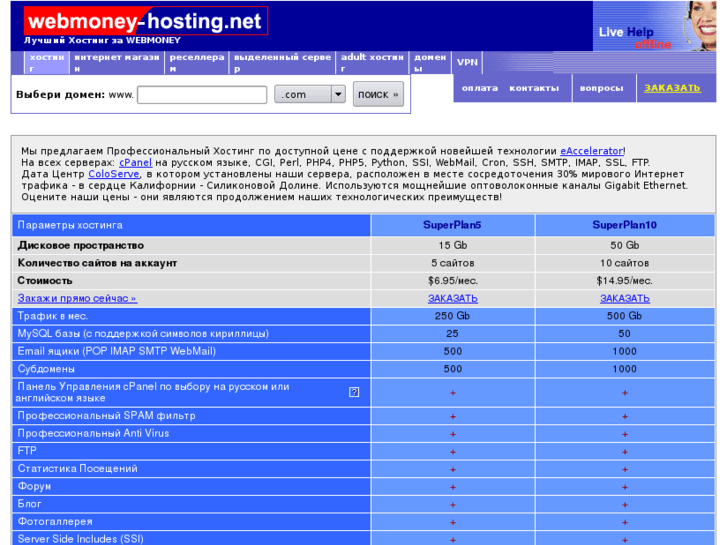727x545 pixels.
Task: Open the adult хостинг tab
Action: (x=372, y=63)
